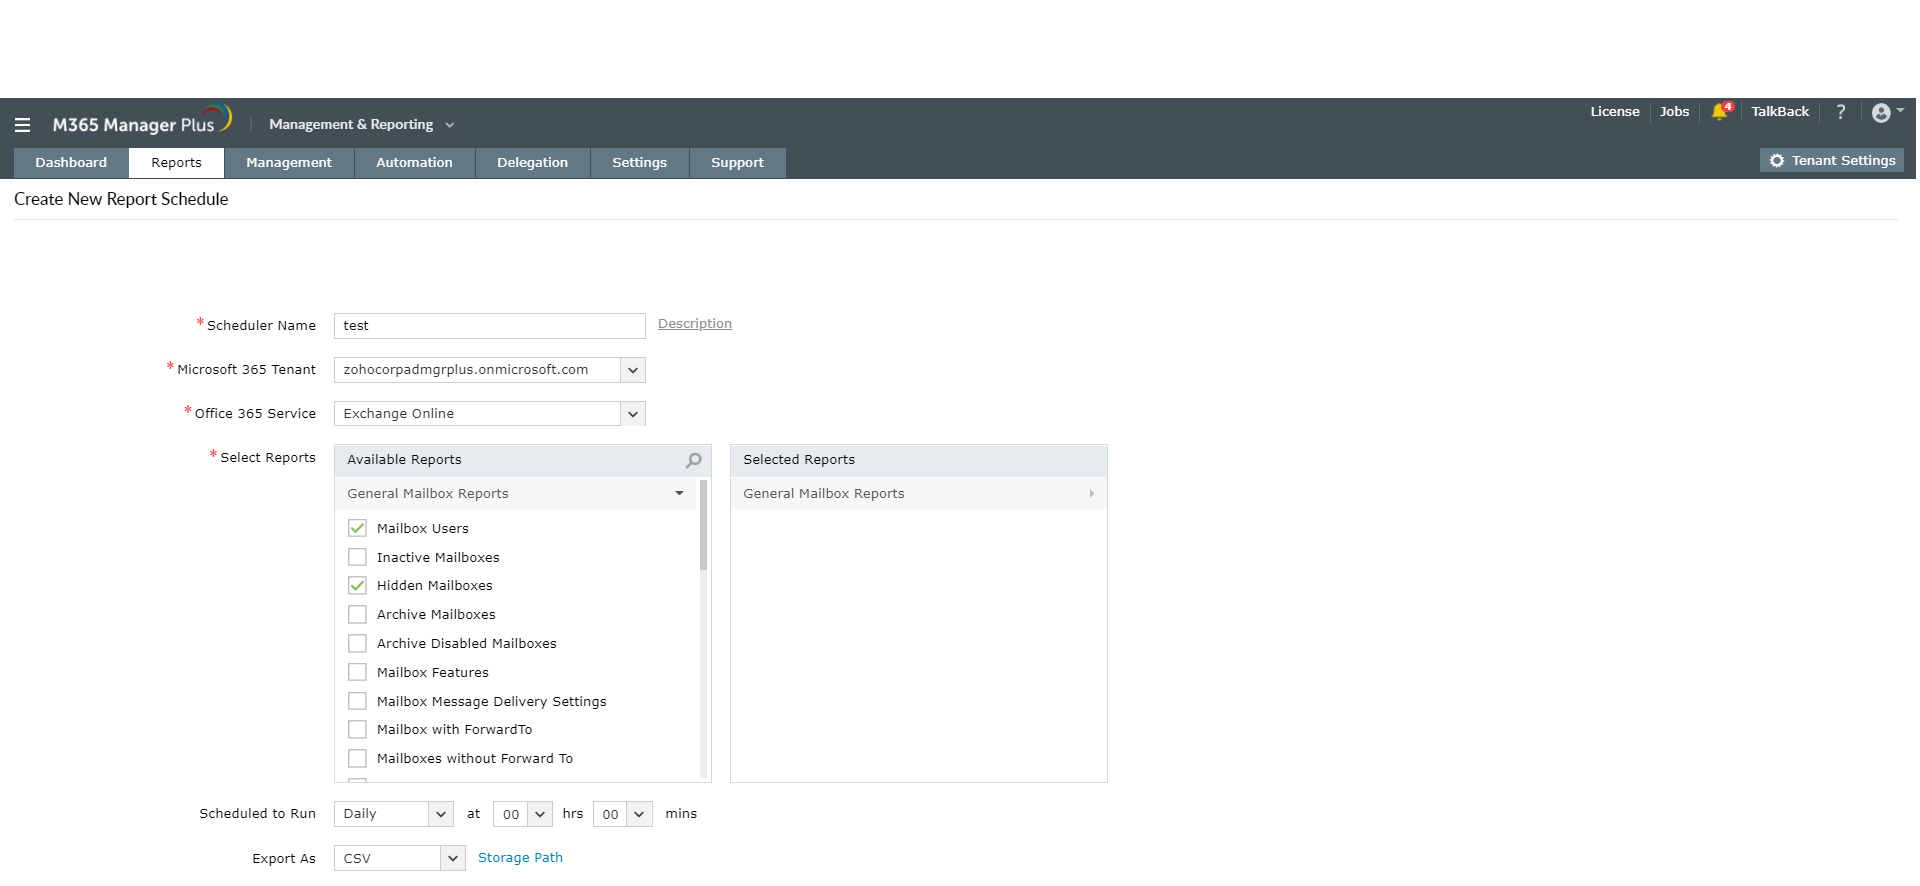This screenshot has height=886, width=1920.
Task: Open the Jobs link
Action: 1675,112
